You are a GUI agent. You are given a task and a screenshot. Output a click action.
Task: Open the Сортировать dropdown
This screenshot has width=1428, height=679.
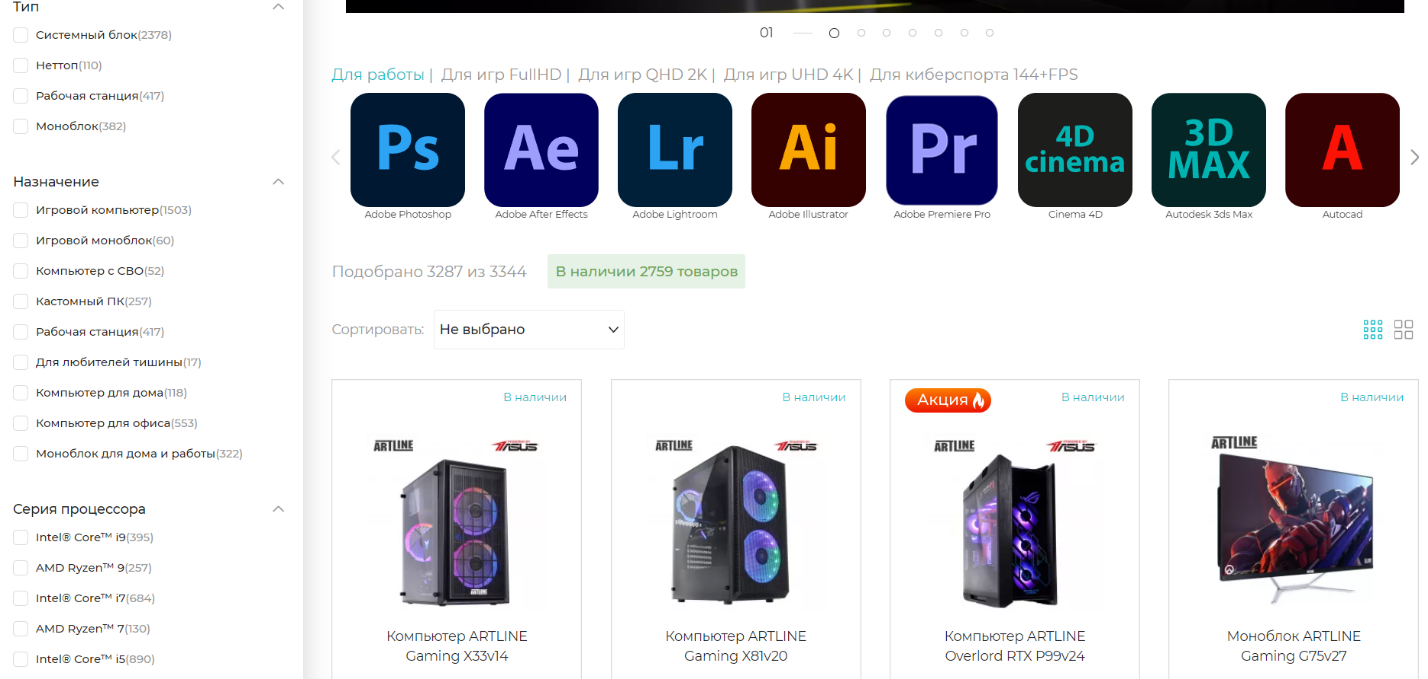[529, 329]
